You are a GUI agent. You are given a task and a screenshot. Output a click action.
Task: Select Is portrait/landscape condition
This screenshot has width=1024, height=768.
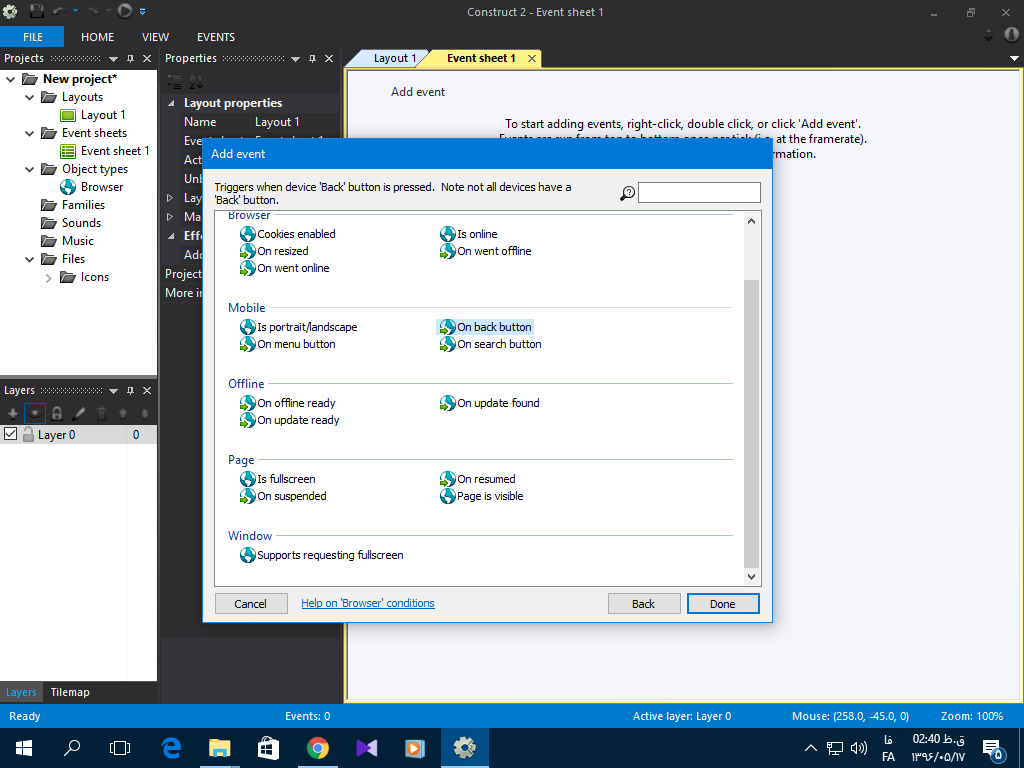coord(299,327)
